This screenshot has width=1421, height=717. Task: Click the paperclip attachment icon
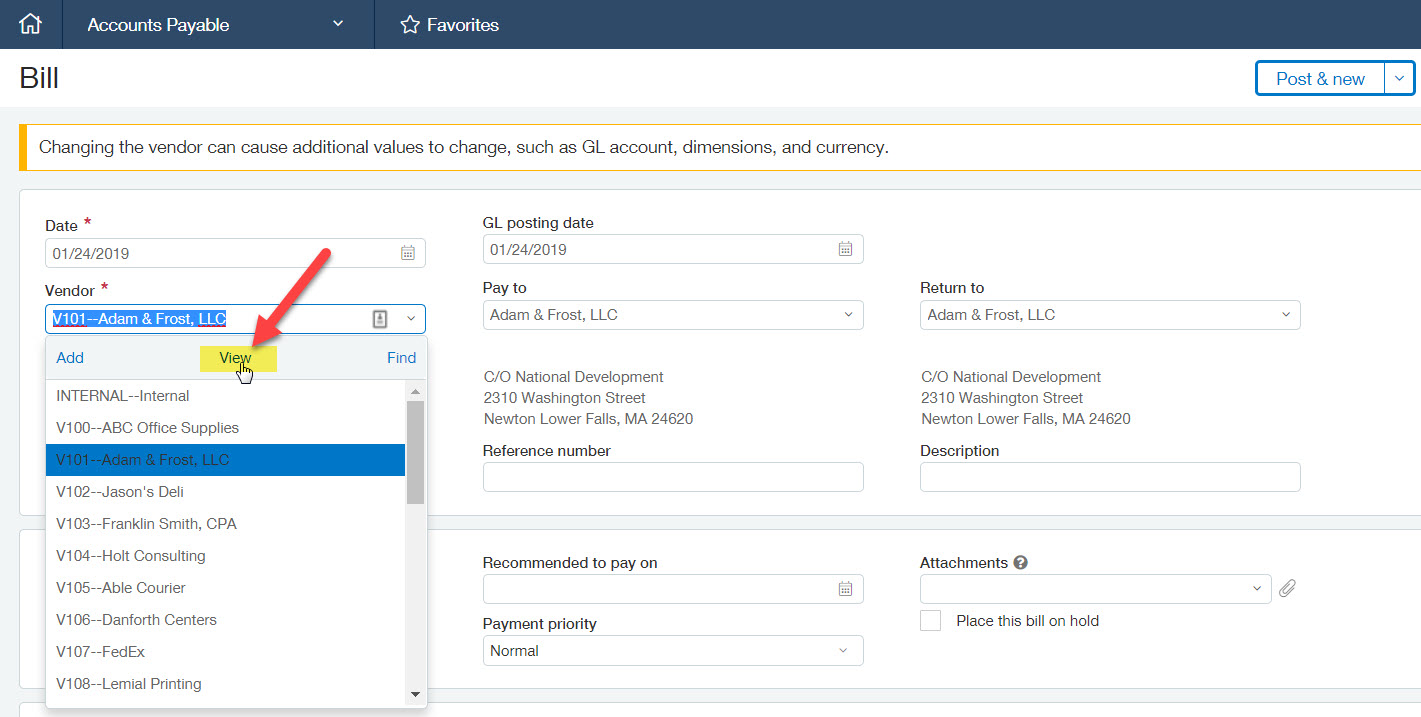pyautogui.click(x=1288, y=589)
